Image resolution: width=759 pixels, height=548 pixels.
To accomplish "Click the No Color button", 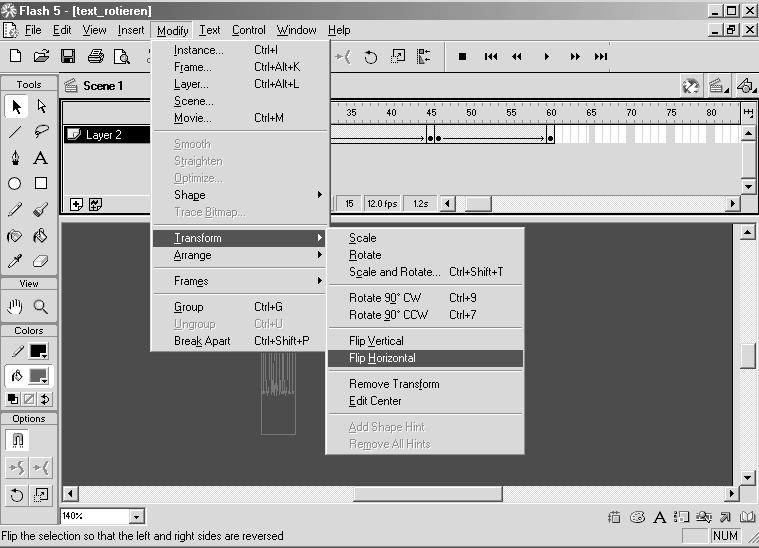I will [x=29, y=399].
